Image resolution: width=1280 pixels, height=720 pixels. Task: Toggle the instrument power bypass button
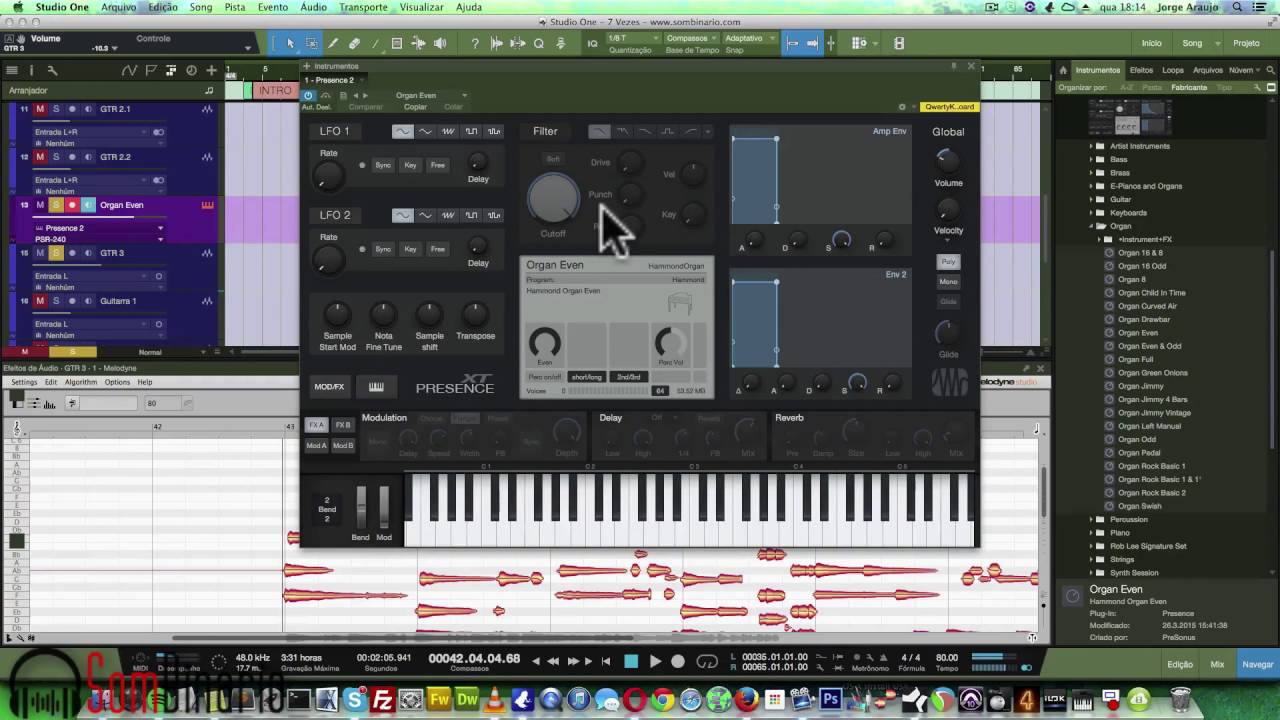(x=308, y=95)
